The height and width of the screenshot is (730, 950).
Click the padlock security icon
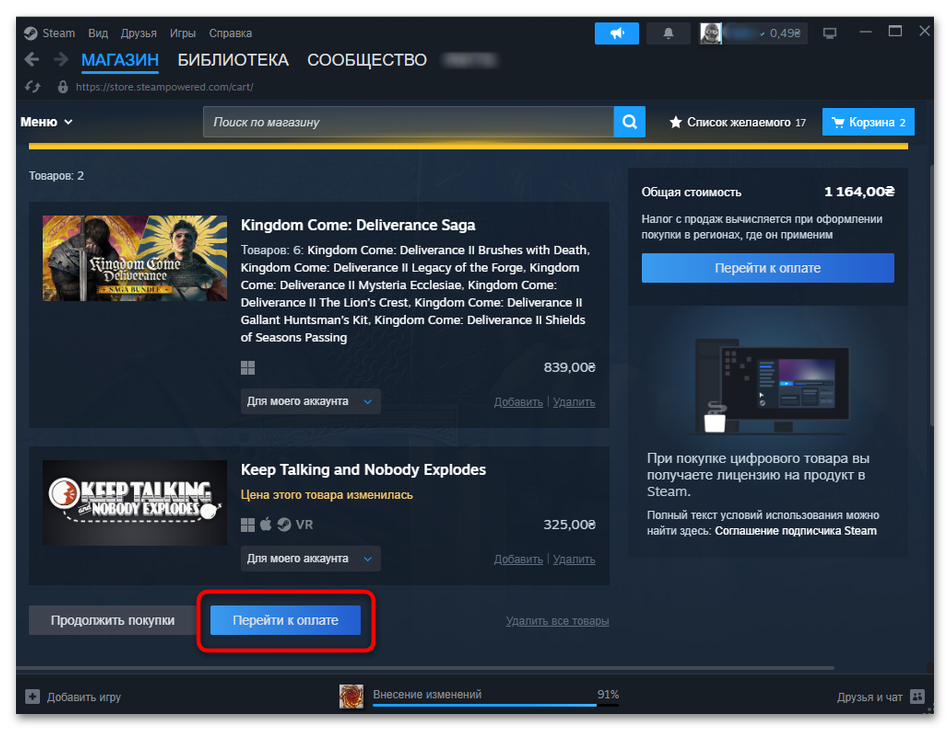(x=62, y=87)
